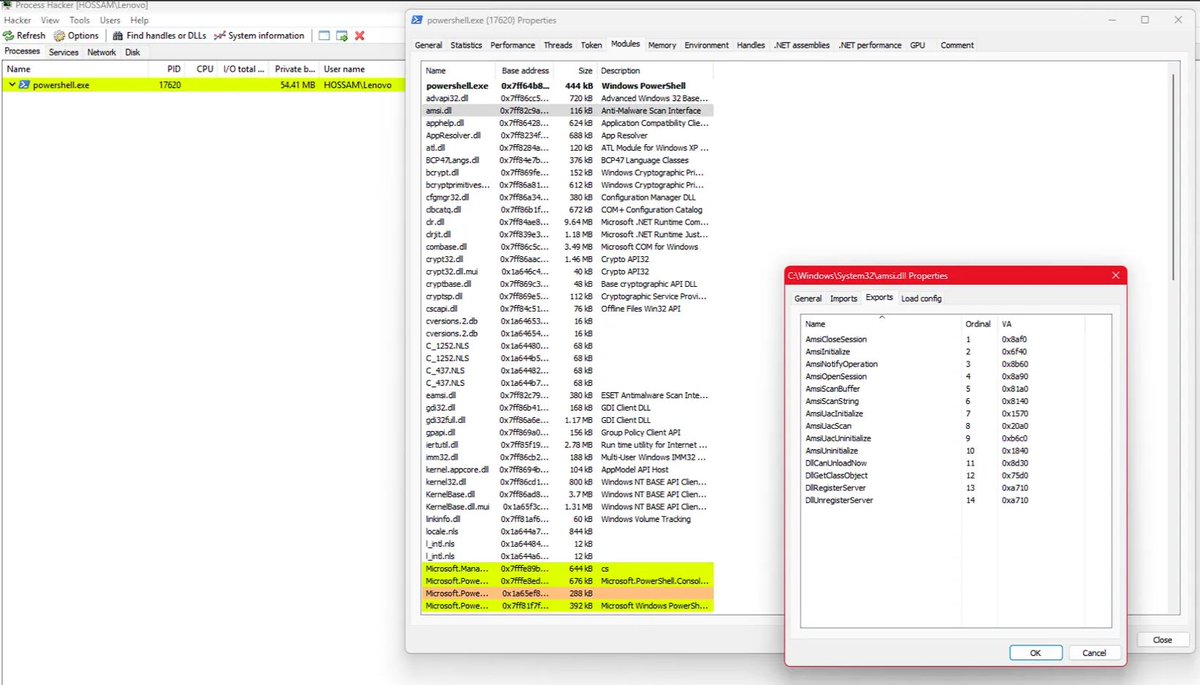This screenshot has width=1200, height=685.
Task: Click the Find window and thread icon
Action: pyautogui.click(x=342, y=36)
